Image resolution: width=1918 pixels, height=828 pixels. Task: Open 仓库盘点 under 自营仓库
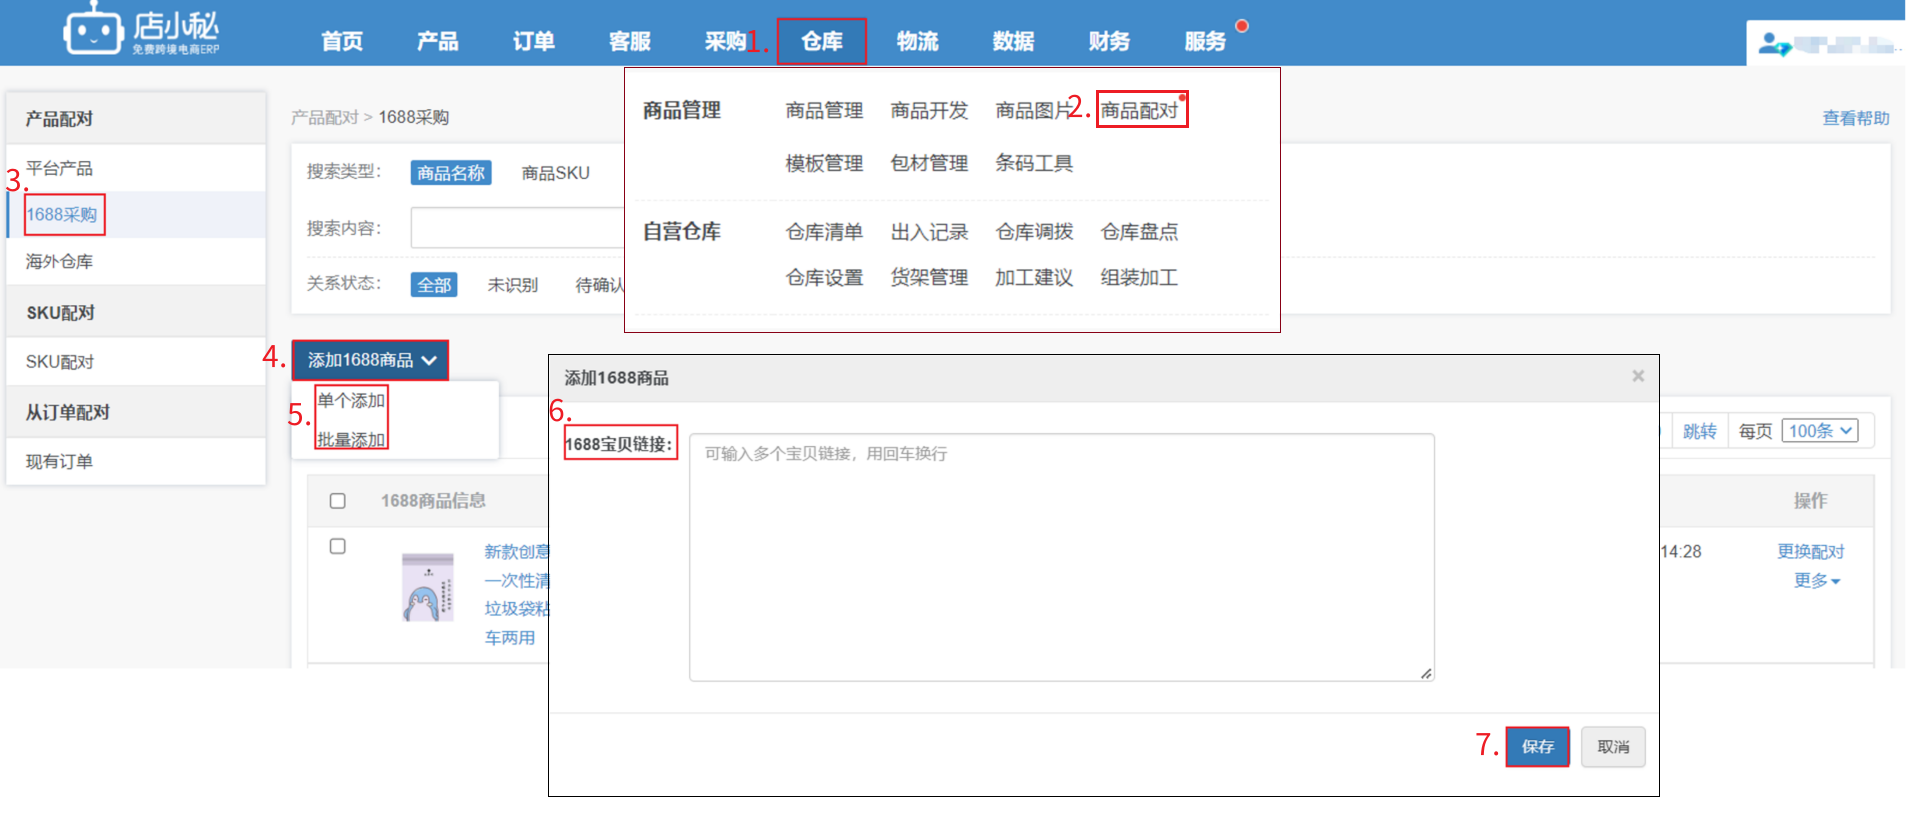click(x=1139, y=232)
